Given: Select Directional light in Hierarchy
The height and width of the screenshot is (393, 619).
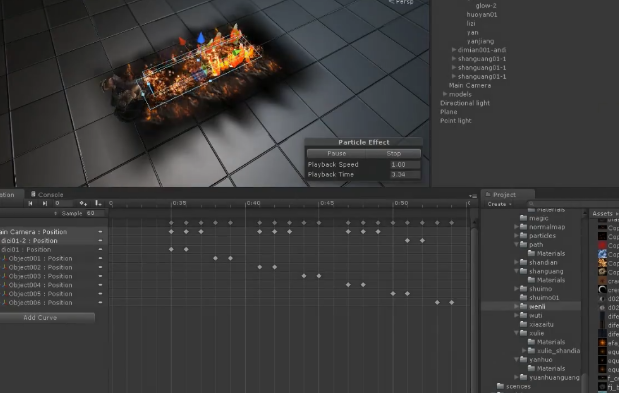Looking at the screenshot, I should click(x=465, y=103).
